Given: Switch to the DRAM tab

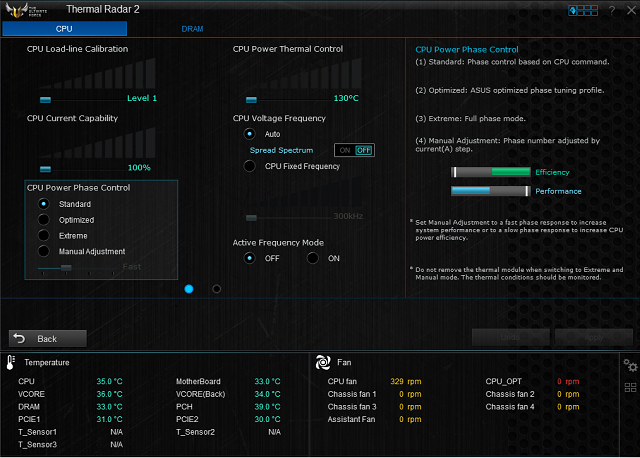Looking at the screenshot, I should click(x=192, y=29).
